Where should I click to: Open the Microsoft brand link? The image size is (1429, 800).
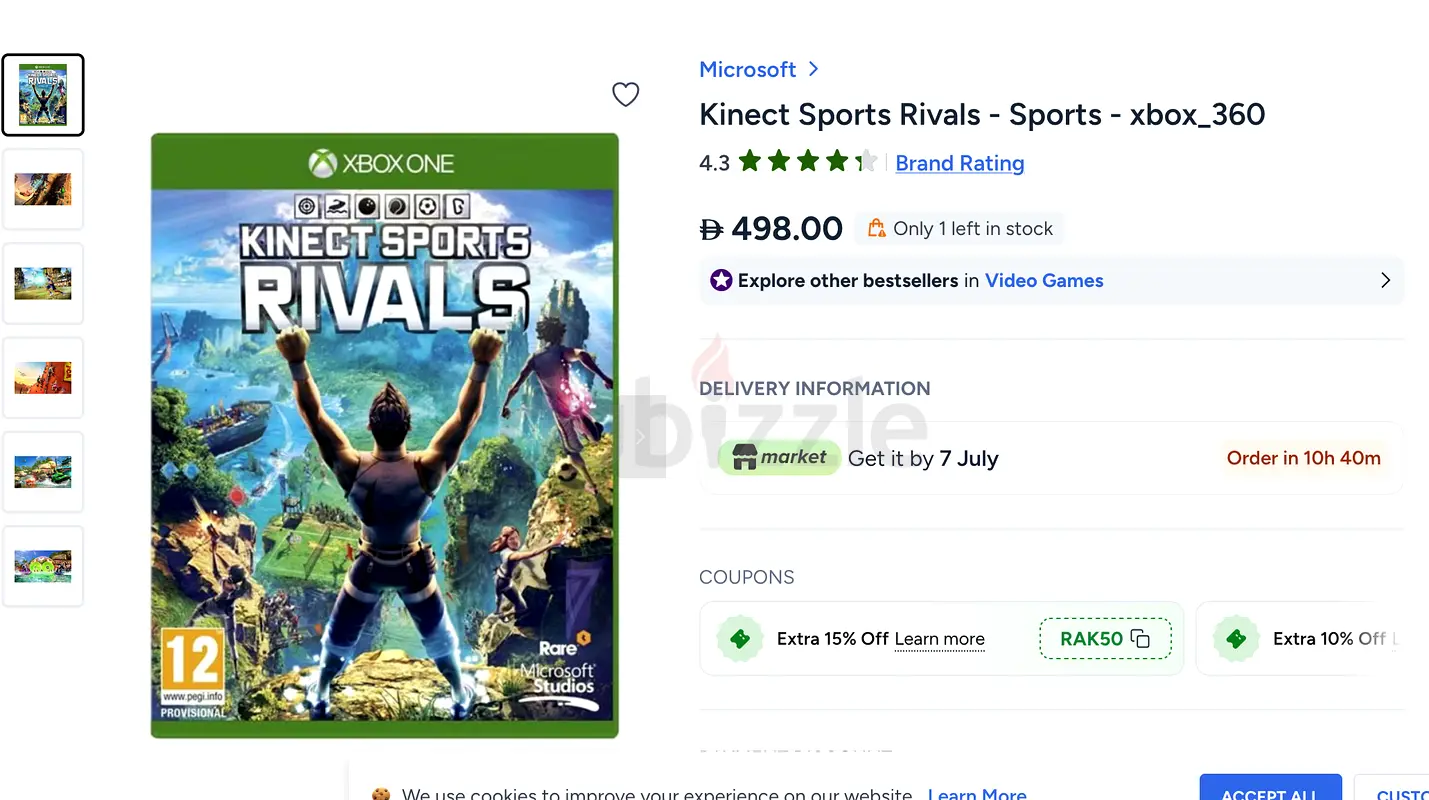tap(748, 69)
